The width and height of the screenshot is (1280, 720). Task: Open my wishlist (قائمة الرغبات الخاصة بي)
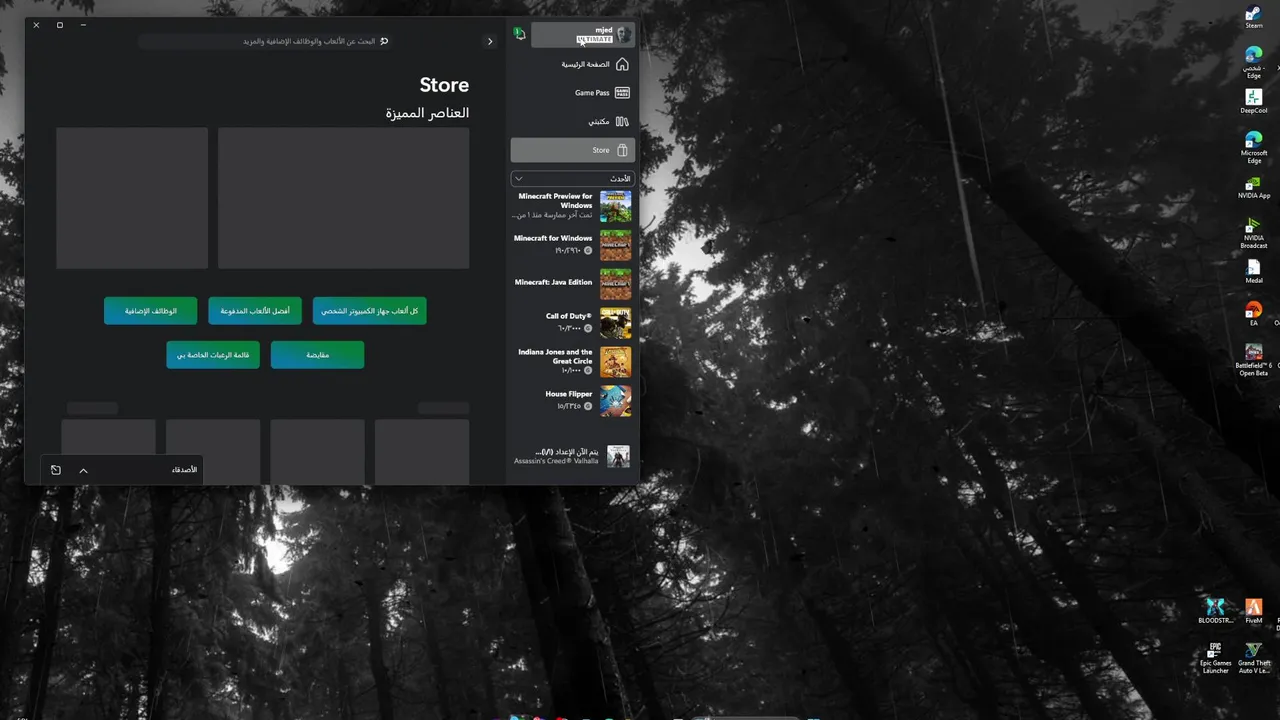[x=213, y=355]
